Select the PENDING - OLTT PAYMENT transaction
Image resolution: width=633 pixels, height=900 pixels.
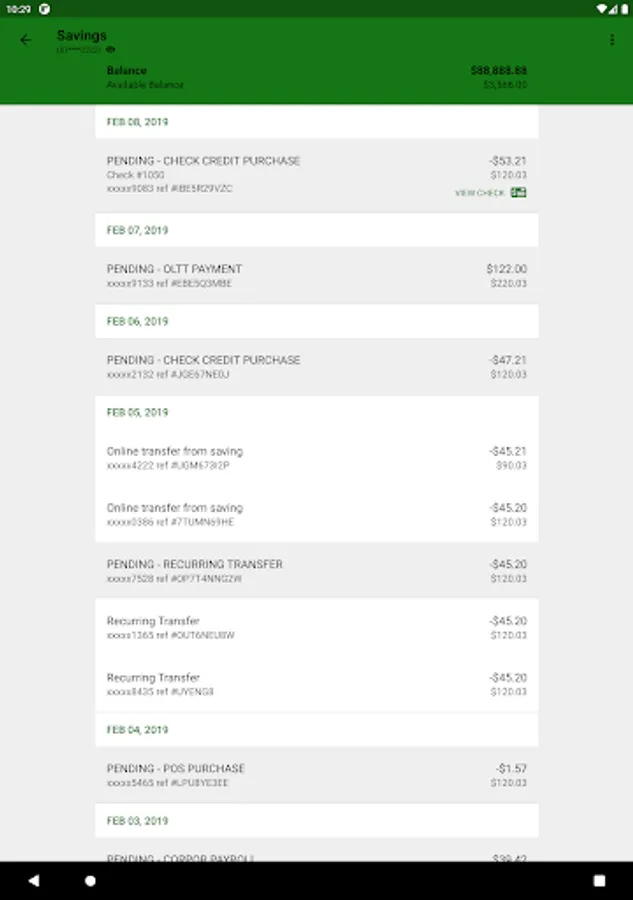pyautogui.click(x=316, y=276)
